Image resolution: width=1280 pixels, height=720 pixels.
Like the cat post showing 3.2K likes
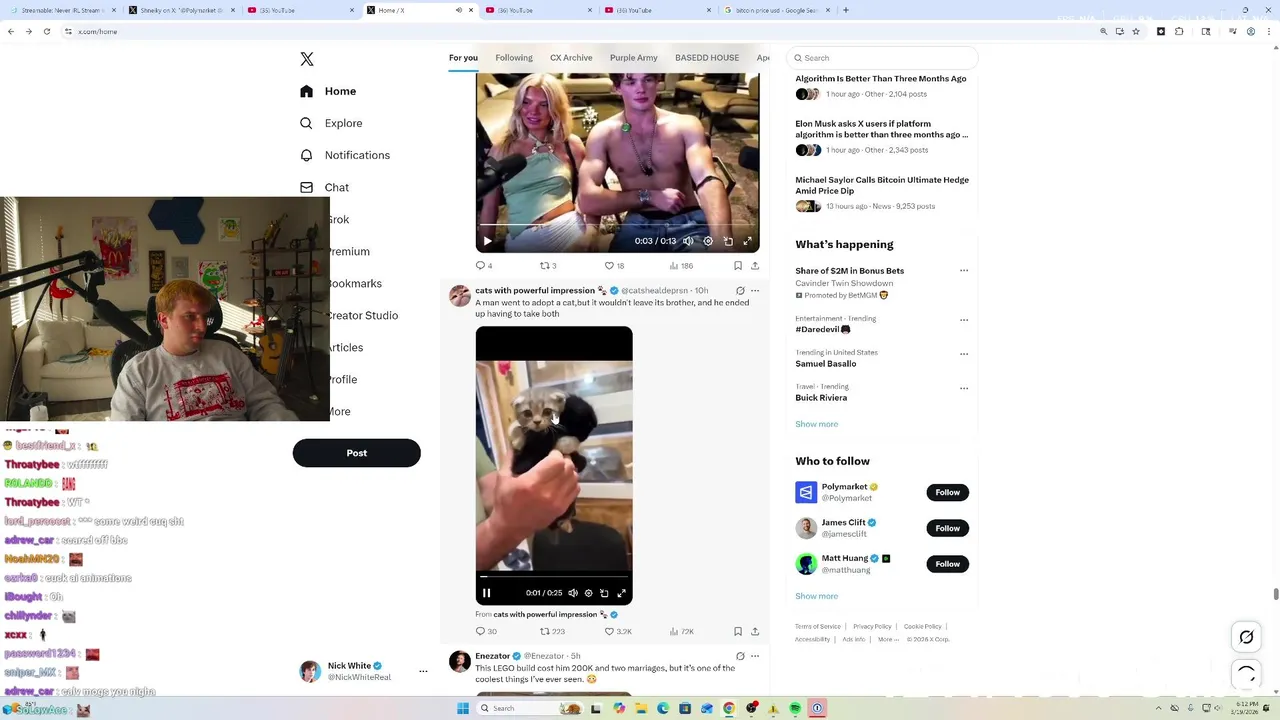pyautogui.click(x=618, y=631)
